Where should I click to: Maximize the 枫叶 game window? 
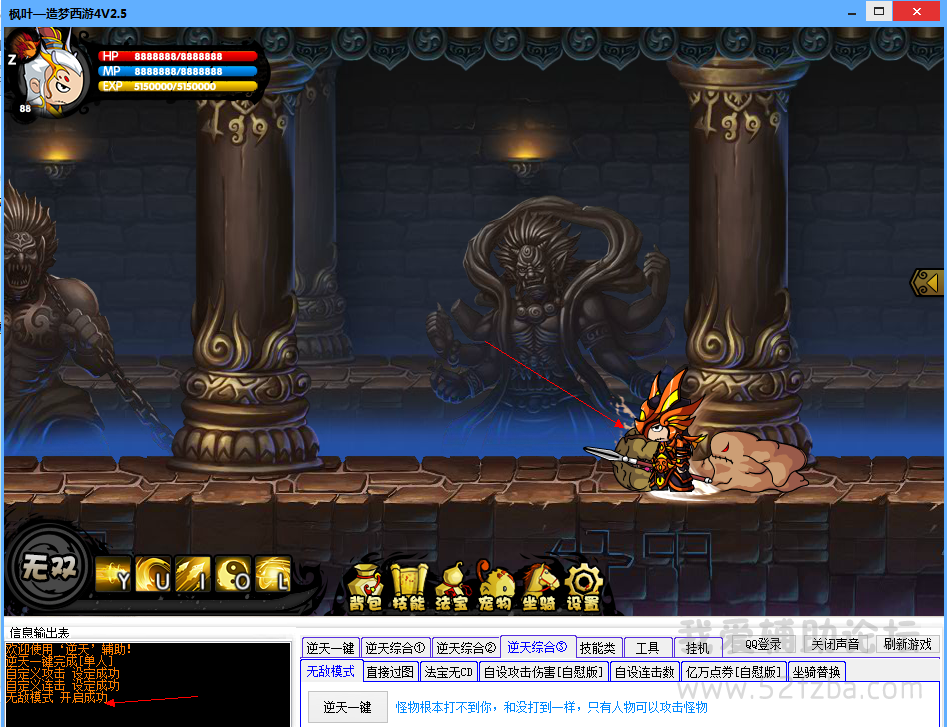pos(879,11)
